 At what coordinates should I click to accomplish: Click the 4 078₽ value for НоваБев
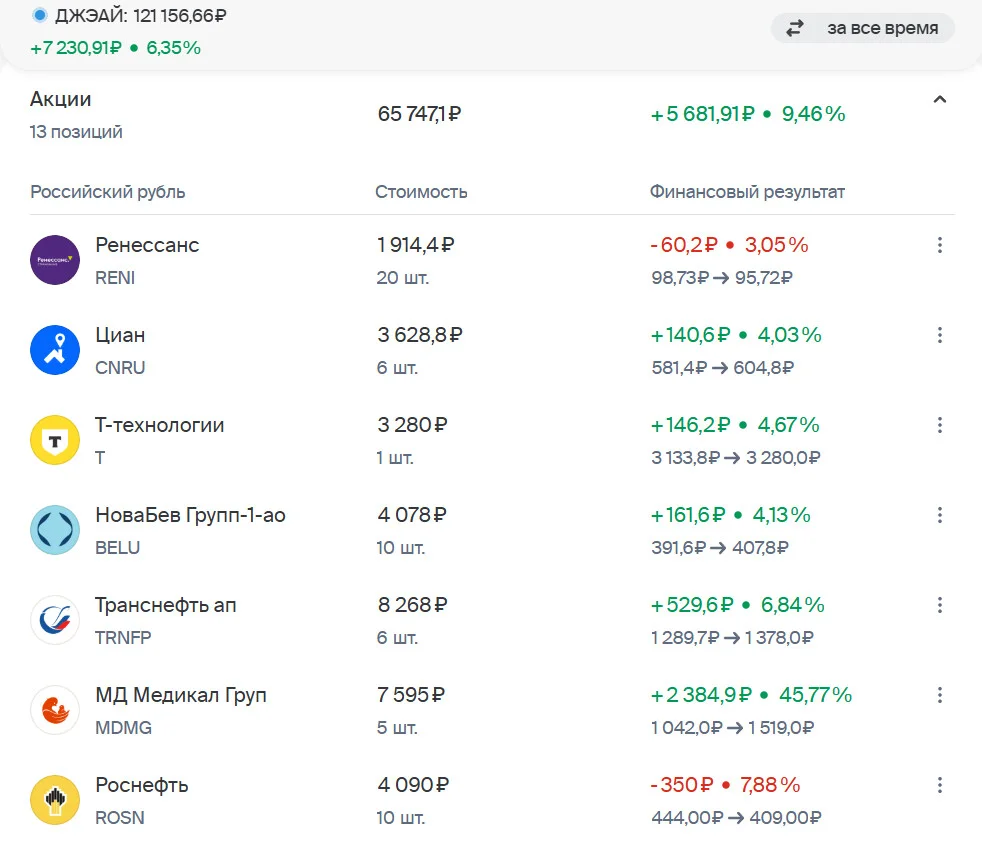pyautogui.click(x=411, y=515)
